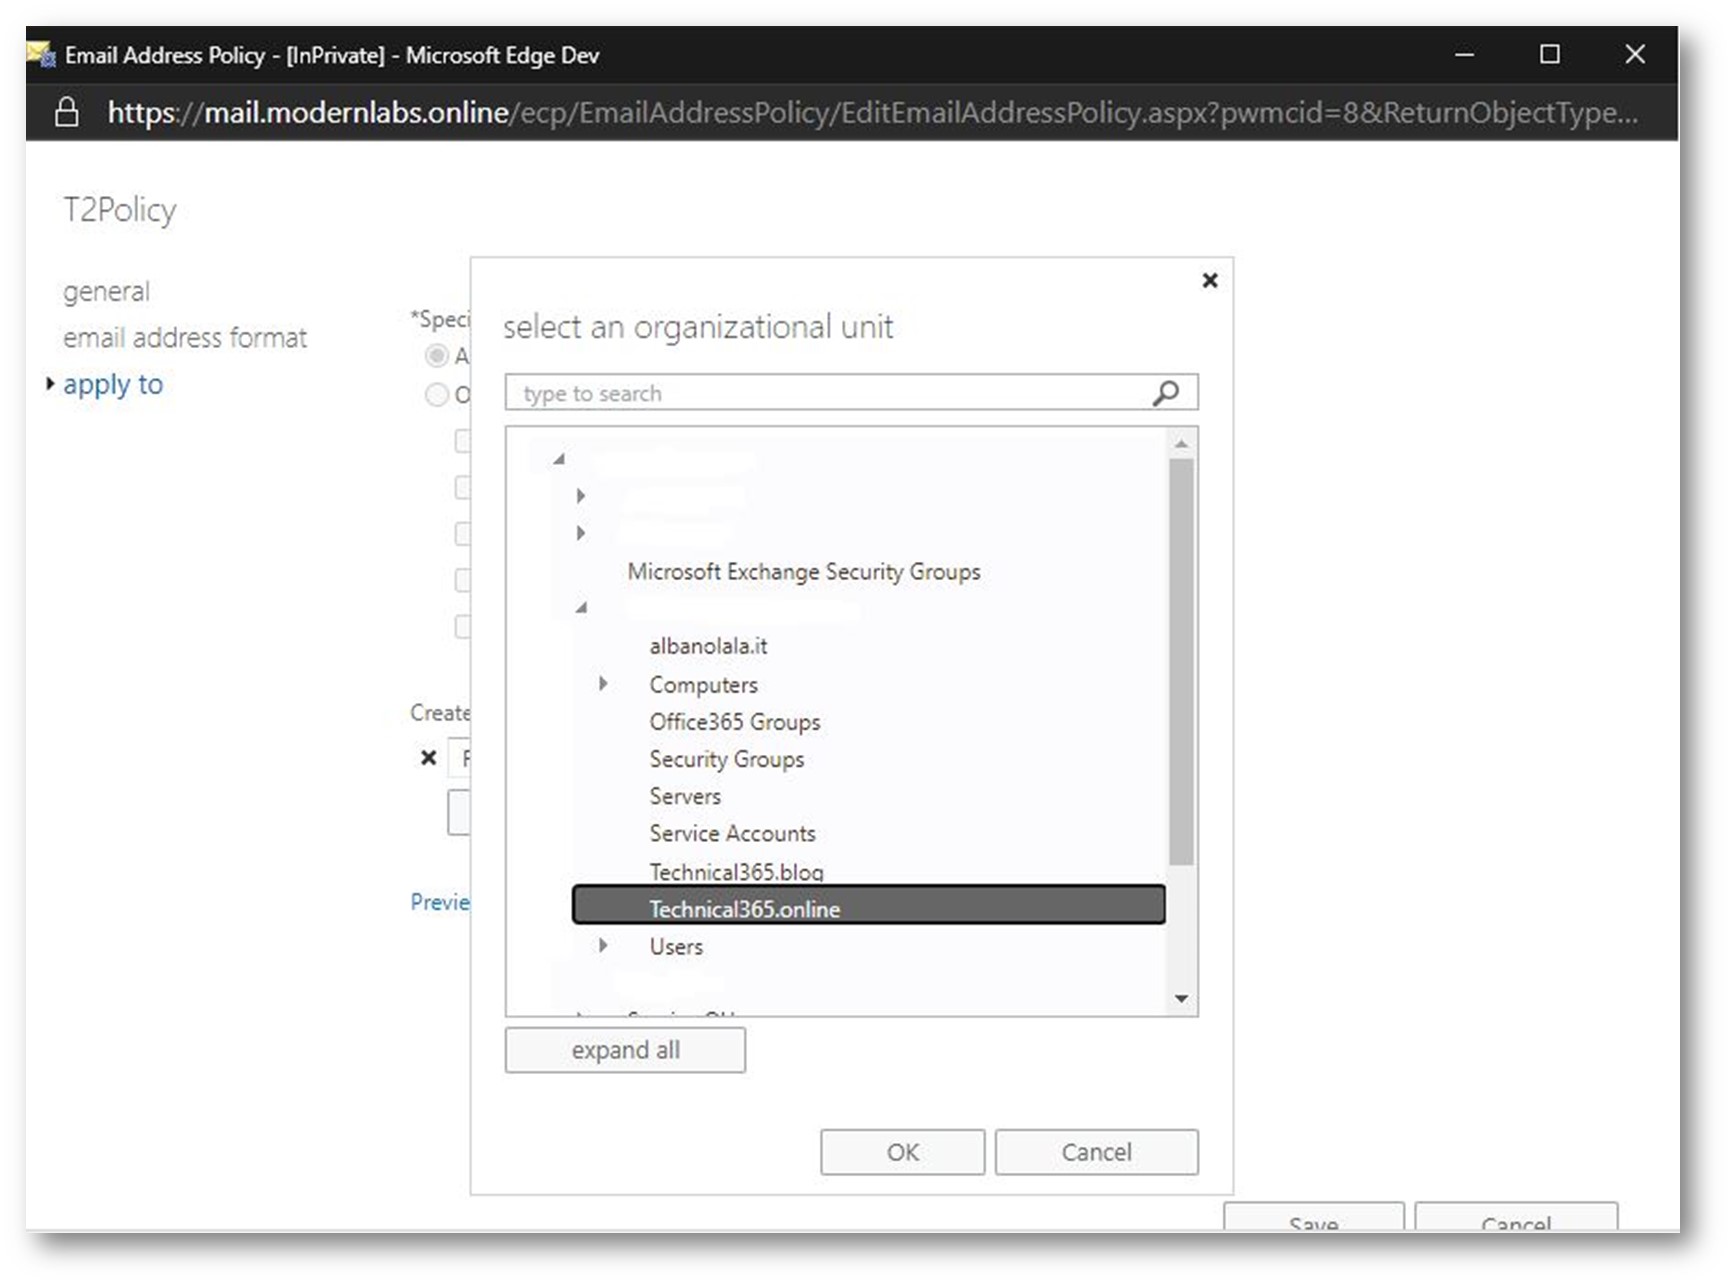Minimize the Edge browser window
The height and width of the screenshot is (1285, 1732).
1464,55
